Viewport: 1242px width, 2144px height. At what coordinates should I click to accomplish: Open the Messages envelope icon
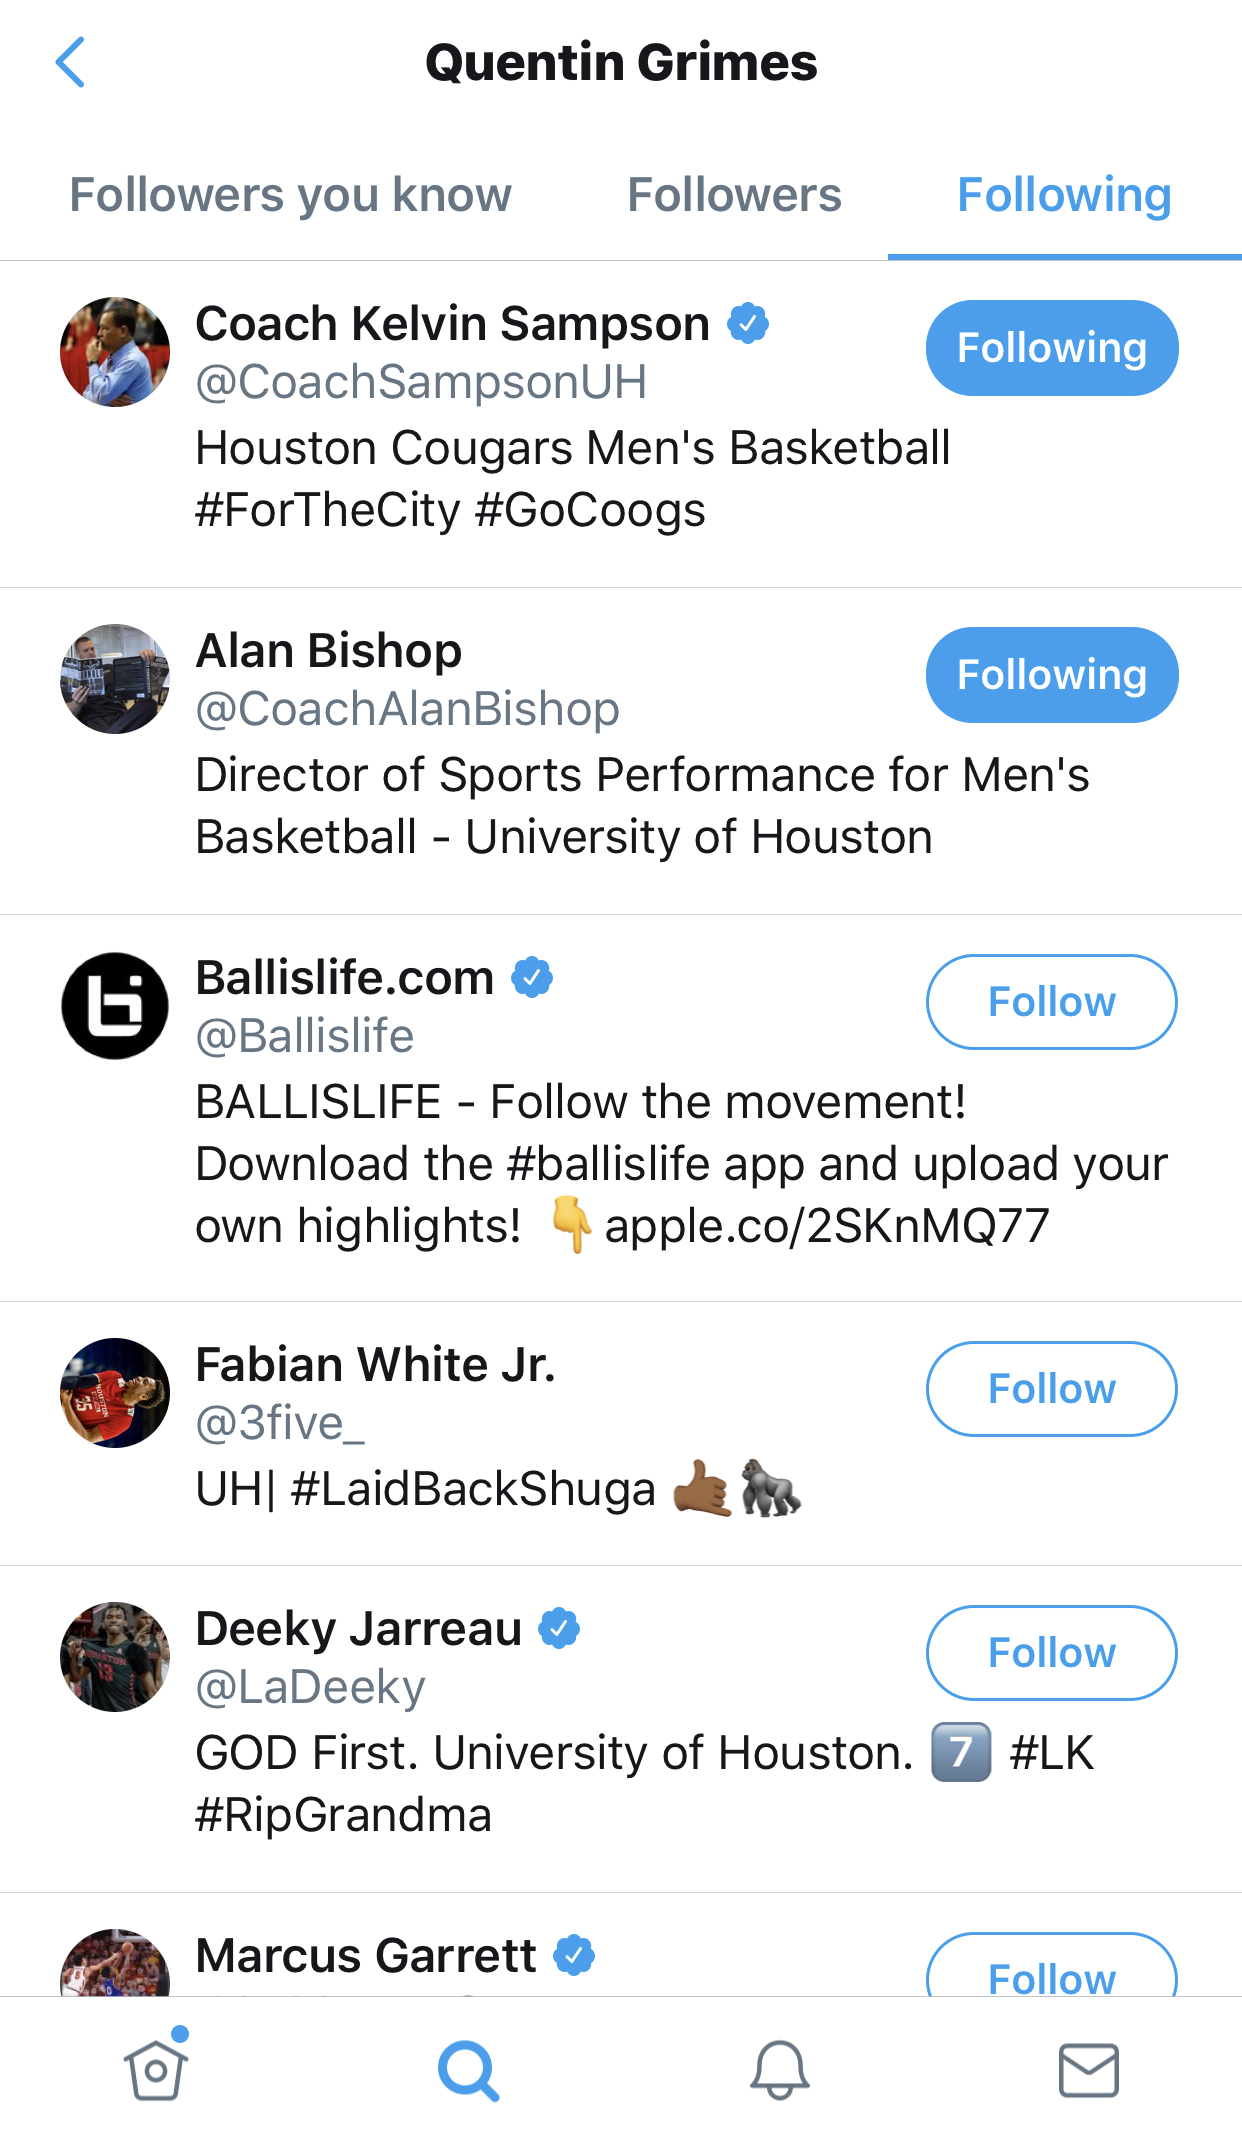[x=1088, y=2070]
